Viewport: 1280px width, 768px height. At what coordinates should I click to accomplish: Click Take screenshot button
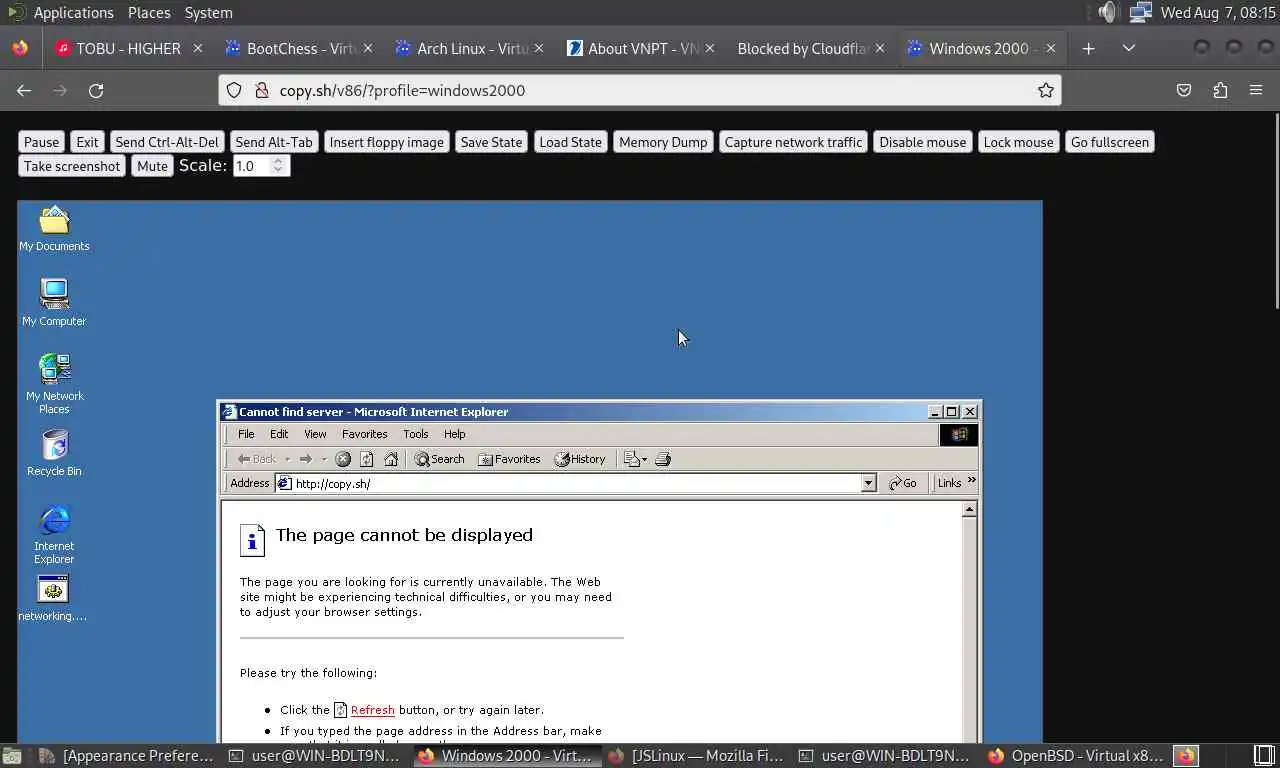tap(72, 166)
